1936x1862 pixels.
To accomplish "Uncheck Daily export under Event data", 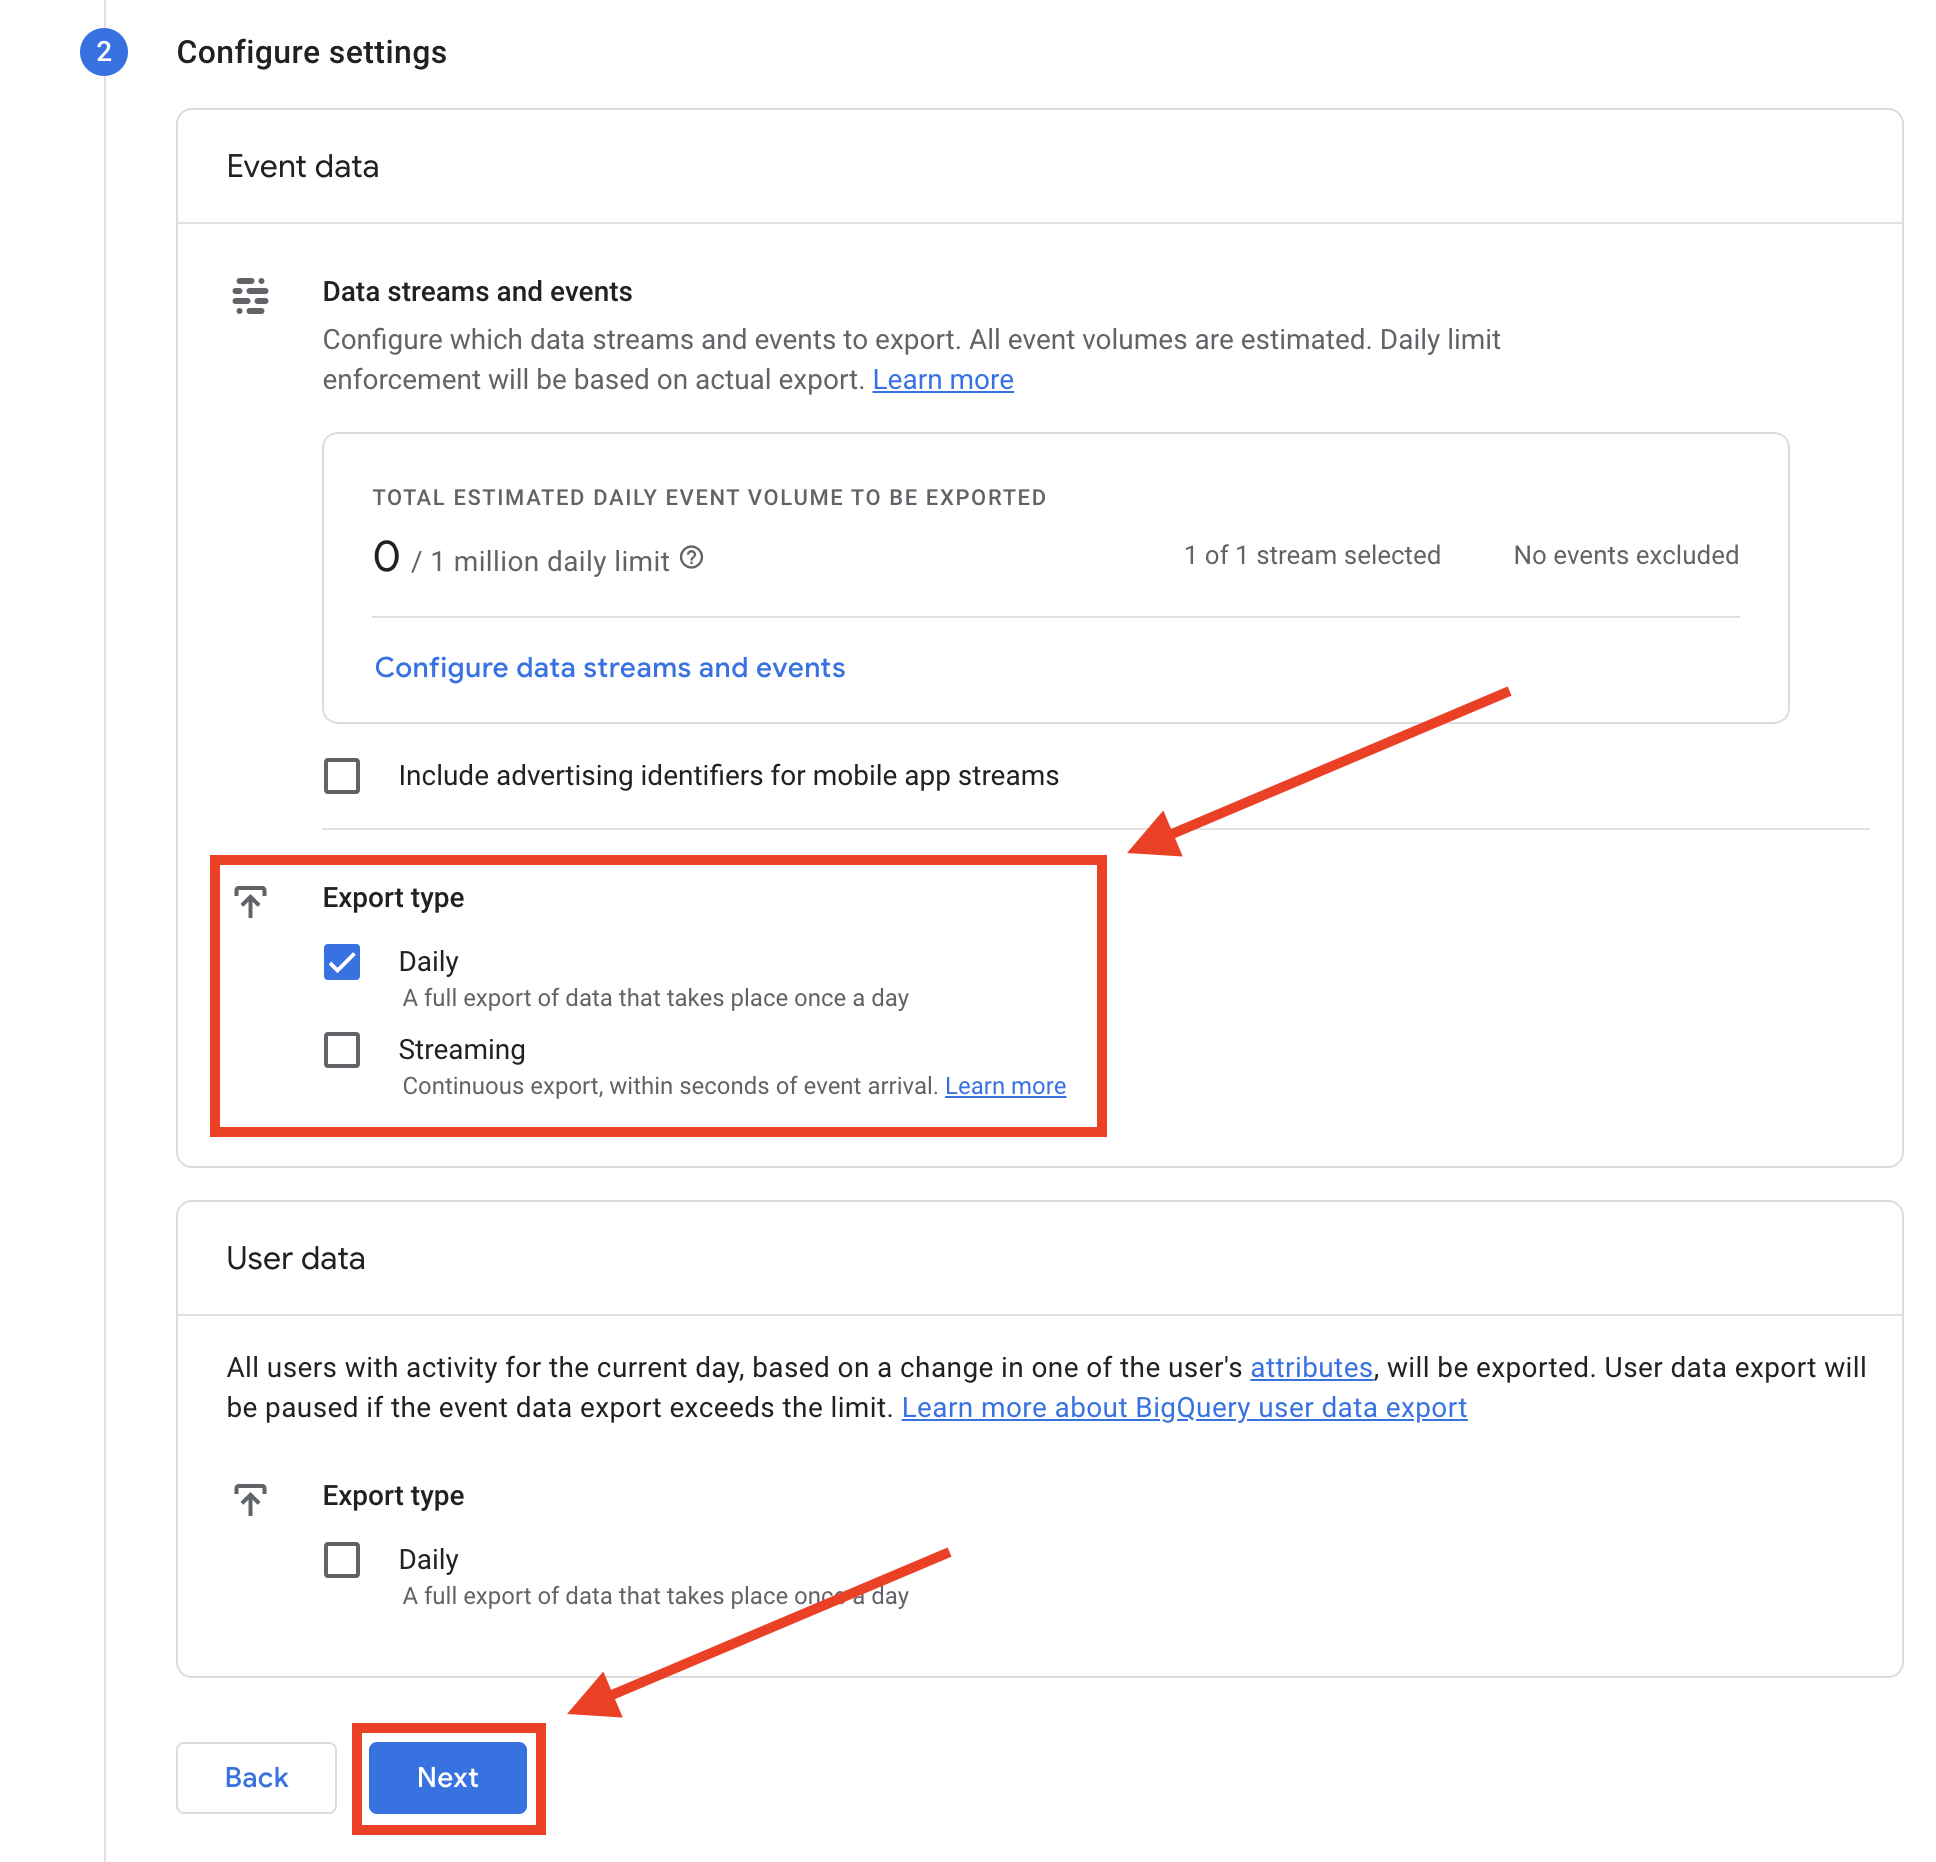I will 342,962.
